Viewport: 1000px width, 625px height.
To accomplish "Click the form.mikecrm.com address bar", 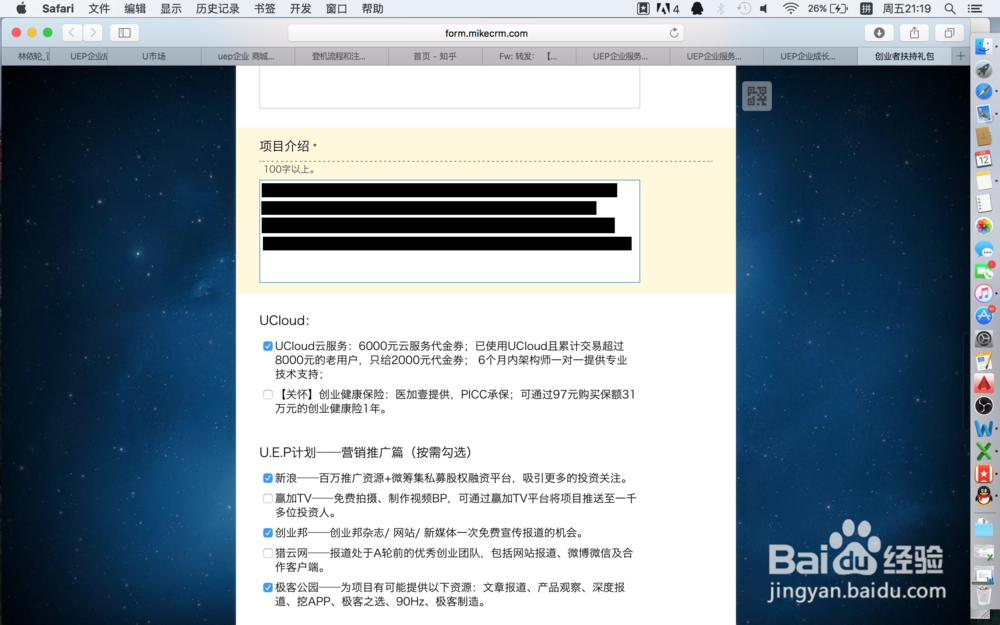I will click(x=485, y=33).
